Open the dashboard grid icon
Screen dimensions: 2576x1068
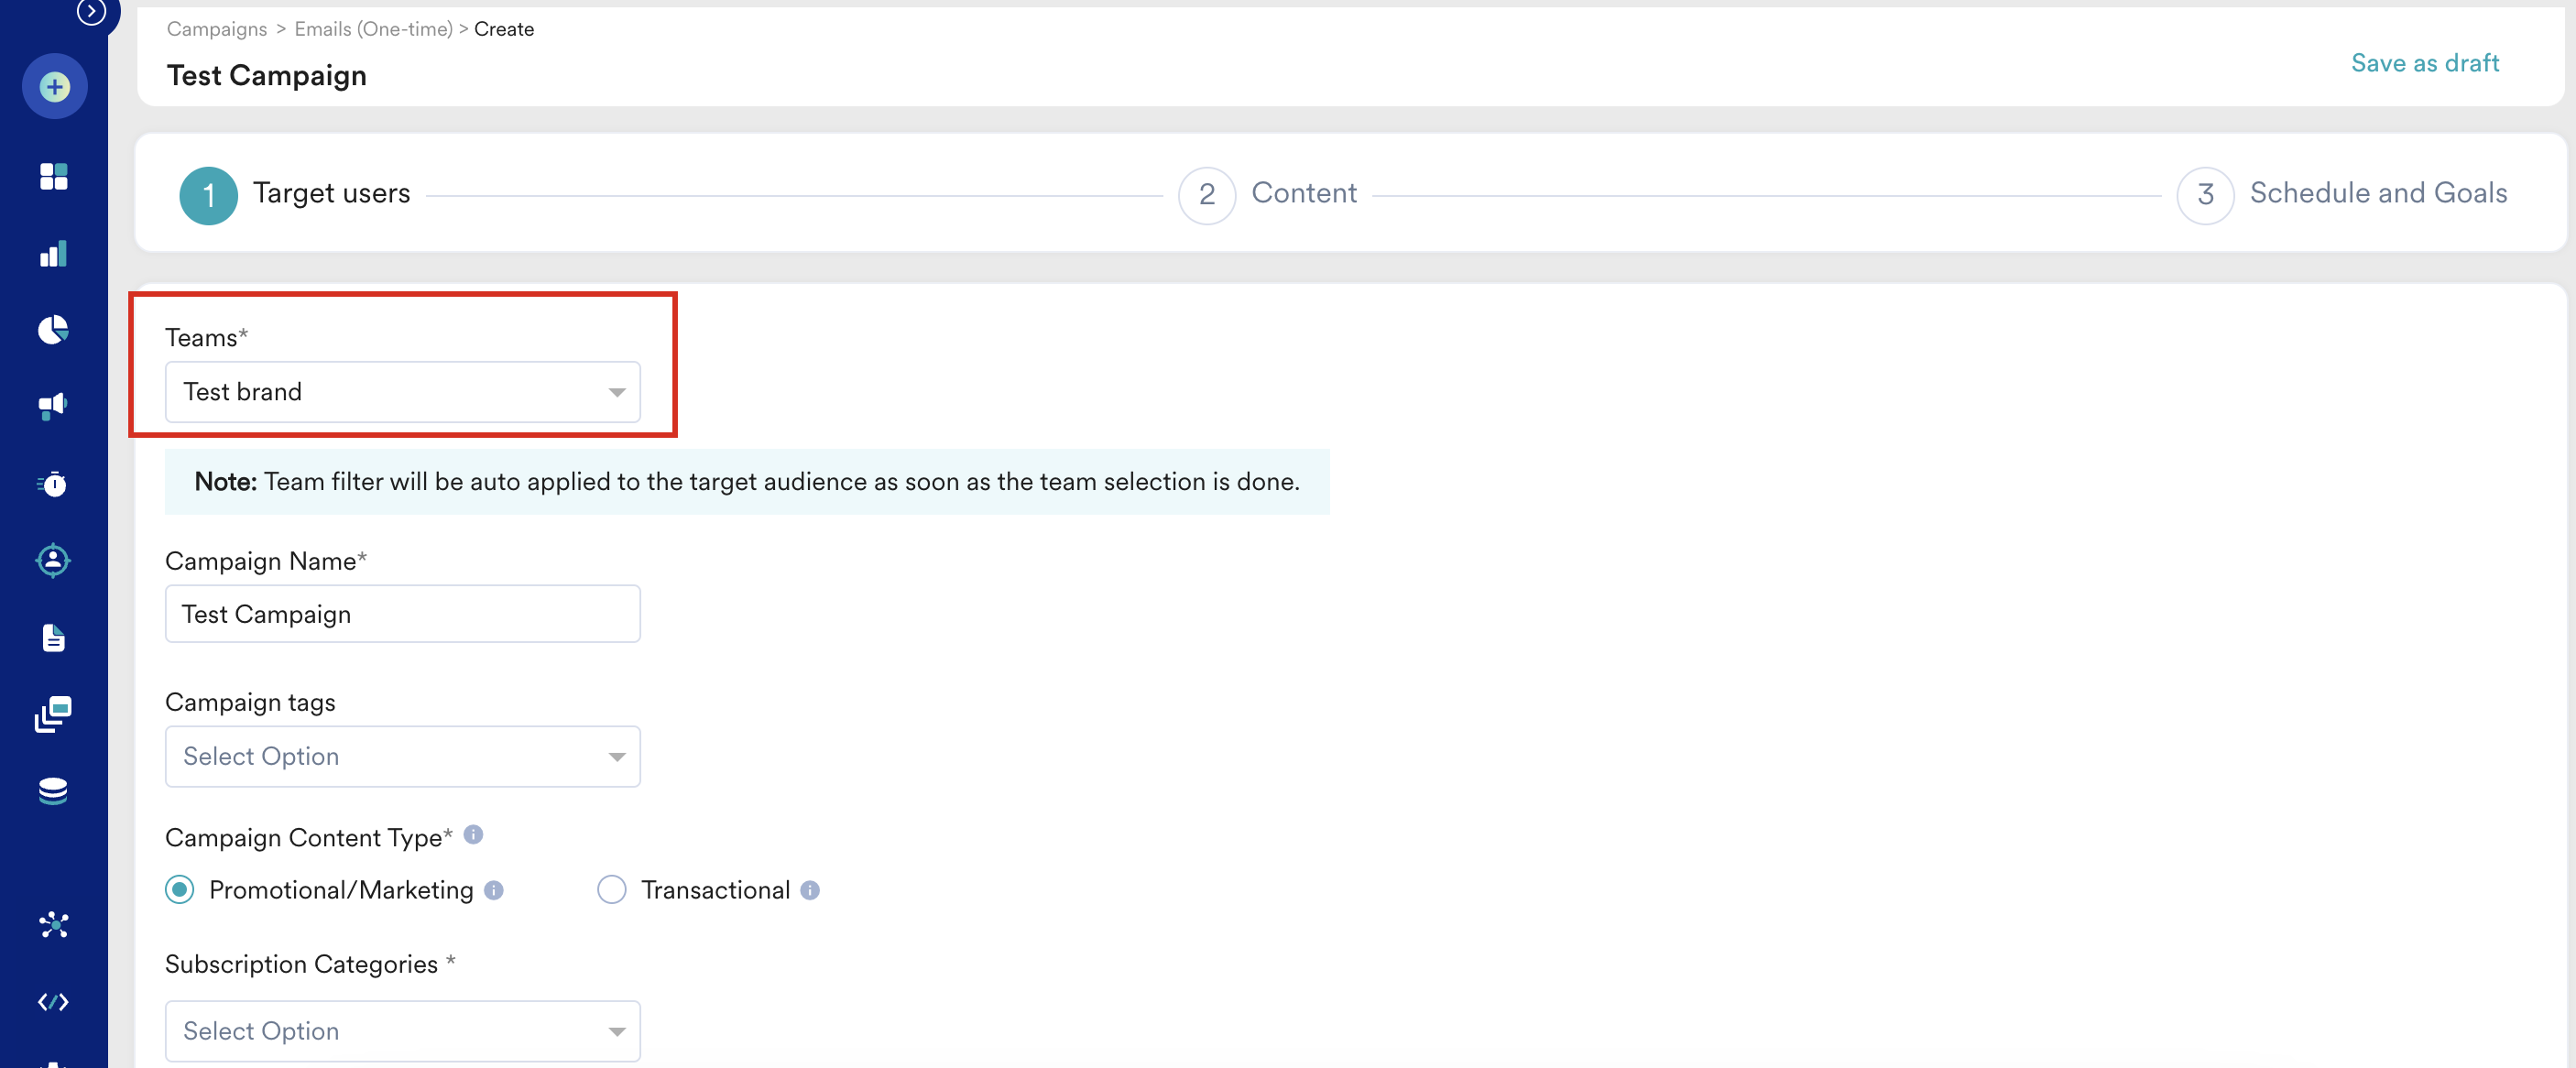click(54, 176)
